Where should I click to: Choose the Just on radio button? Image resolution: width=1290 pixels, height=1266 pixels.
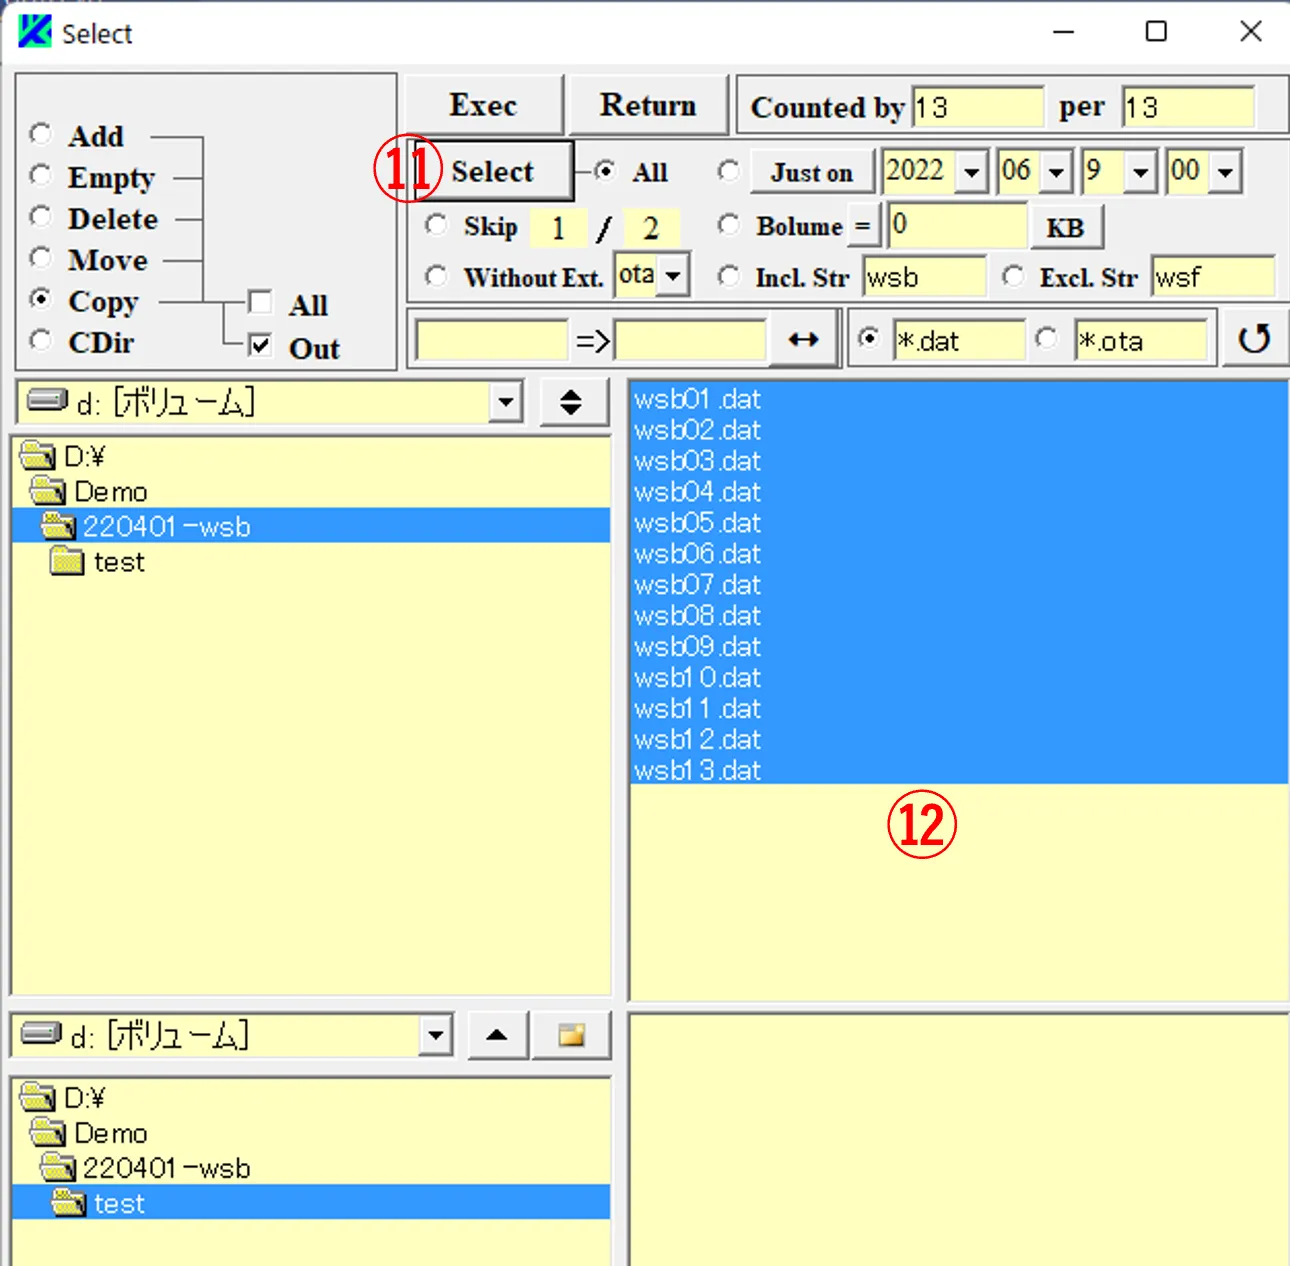click(729, 171)
